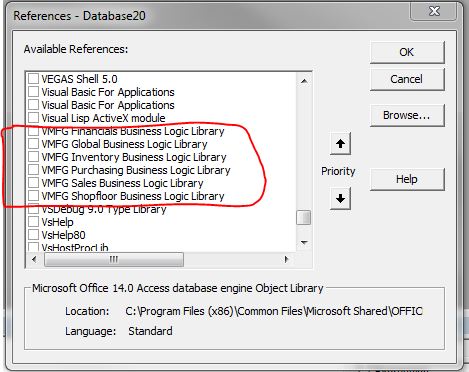
Task: Open the Browse... file dialog
Action: coord(407,115)
